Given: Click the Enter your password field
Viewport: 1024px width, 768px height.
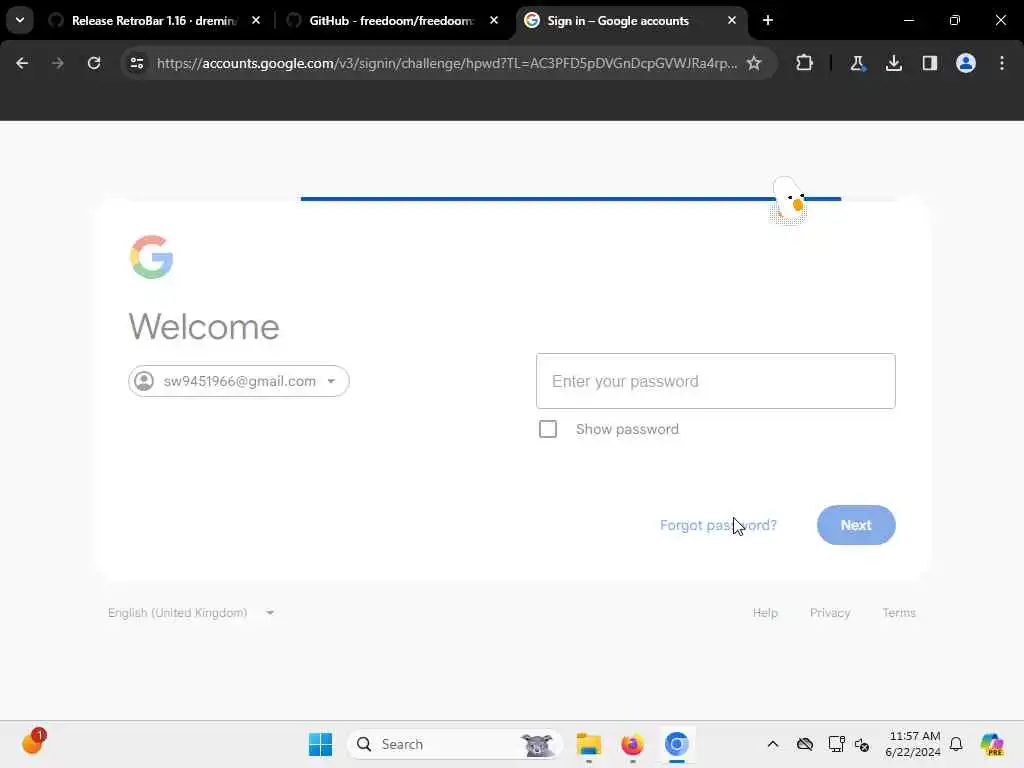Looking at the screenshot, I should 716,381.
